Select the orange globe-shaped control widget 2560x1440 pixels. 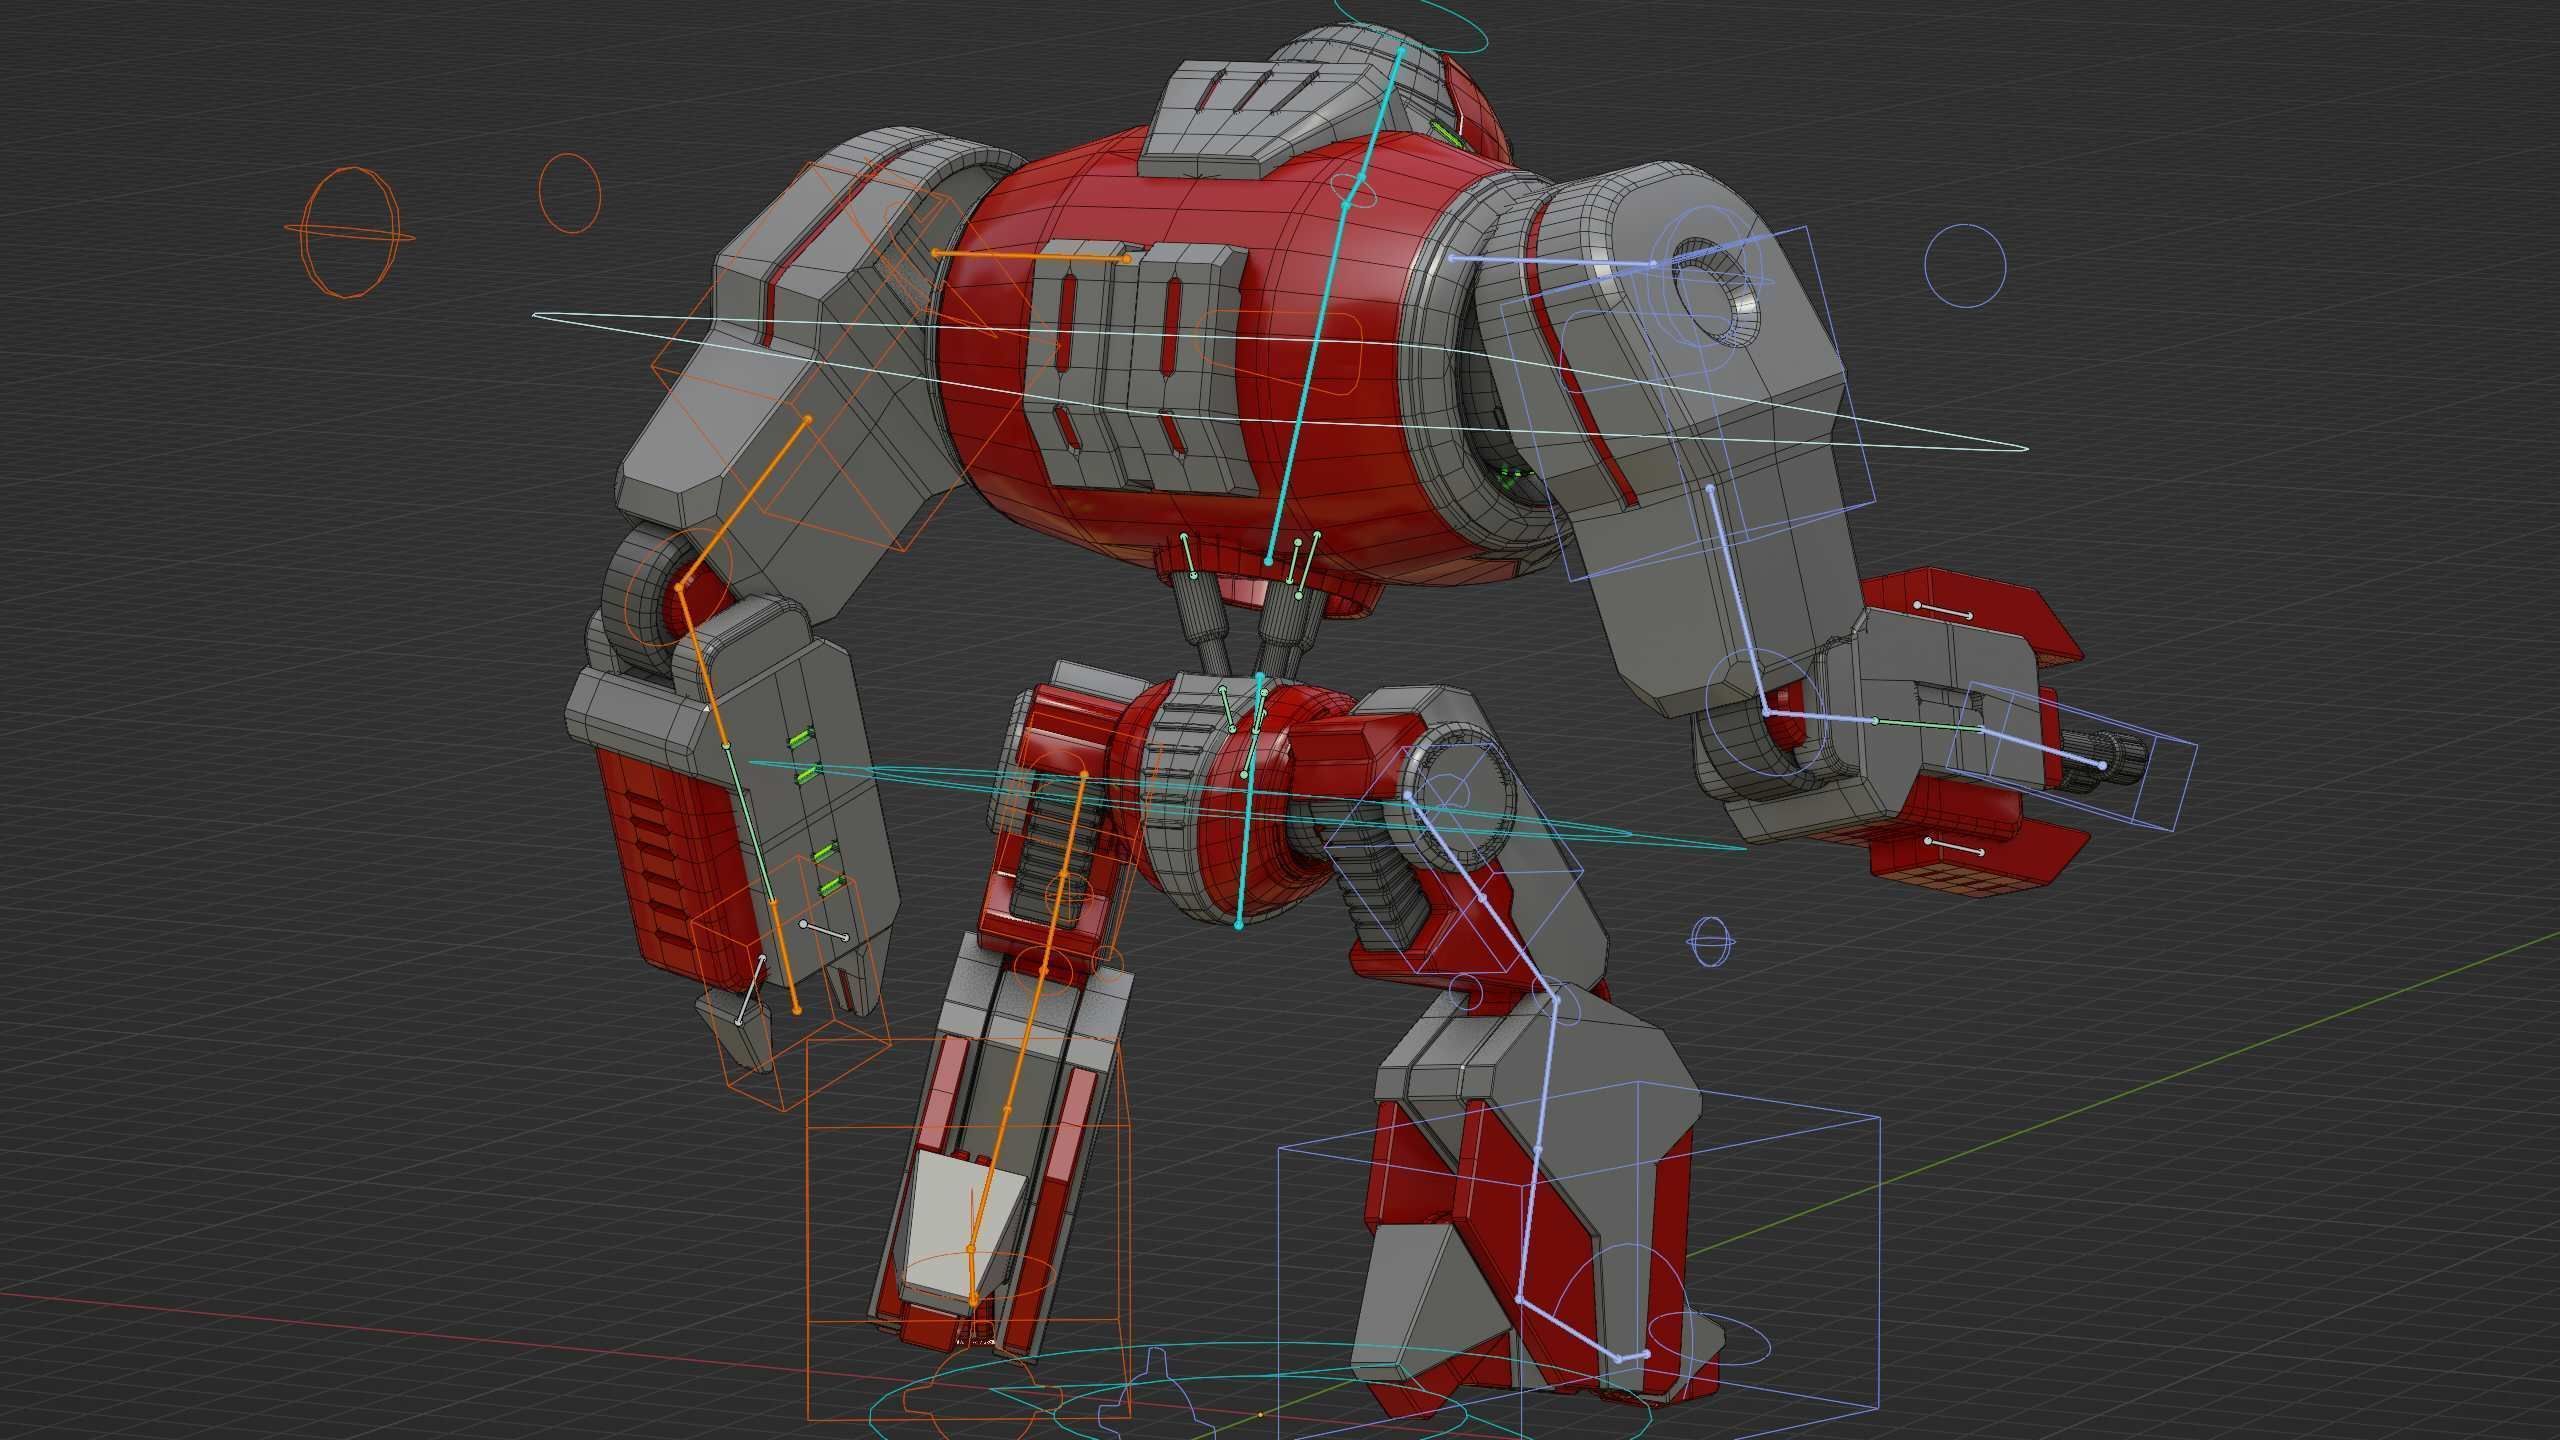(349, 232)
